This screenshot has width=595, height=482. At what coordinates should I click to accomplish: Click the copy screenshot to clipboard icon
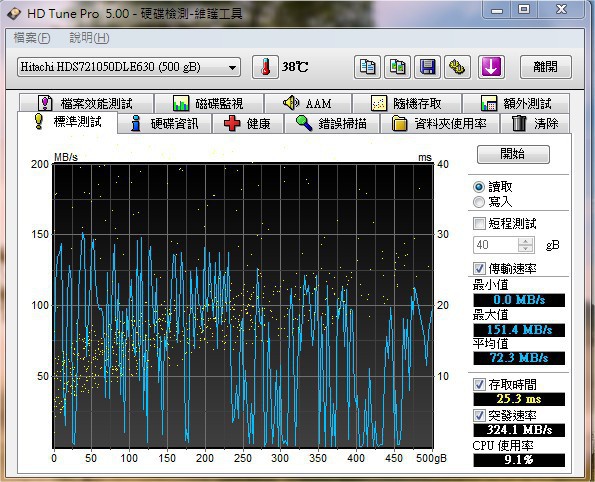pos(397,67)
